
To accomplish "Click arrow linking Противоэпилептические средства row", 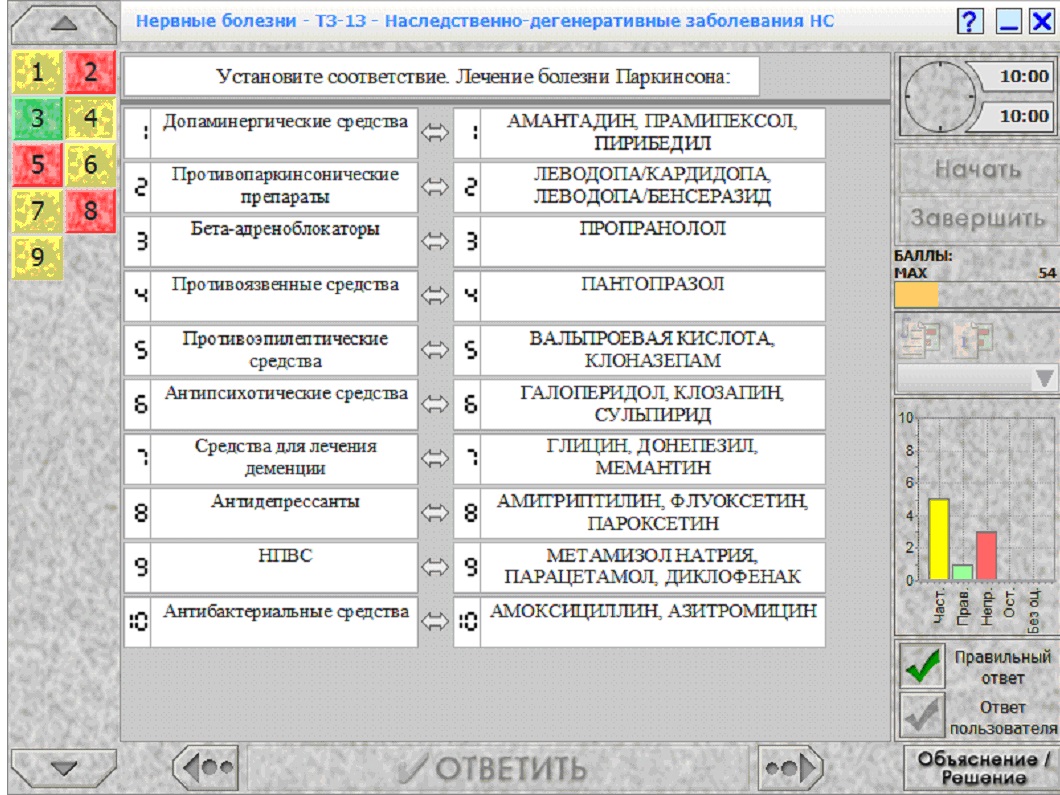I will click(435, 350).
